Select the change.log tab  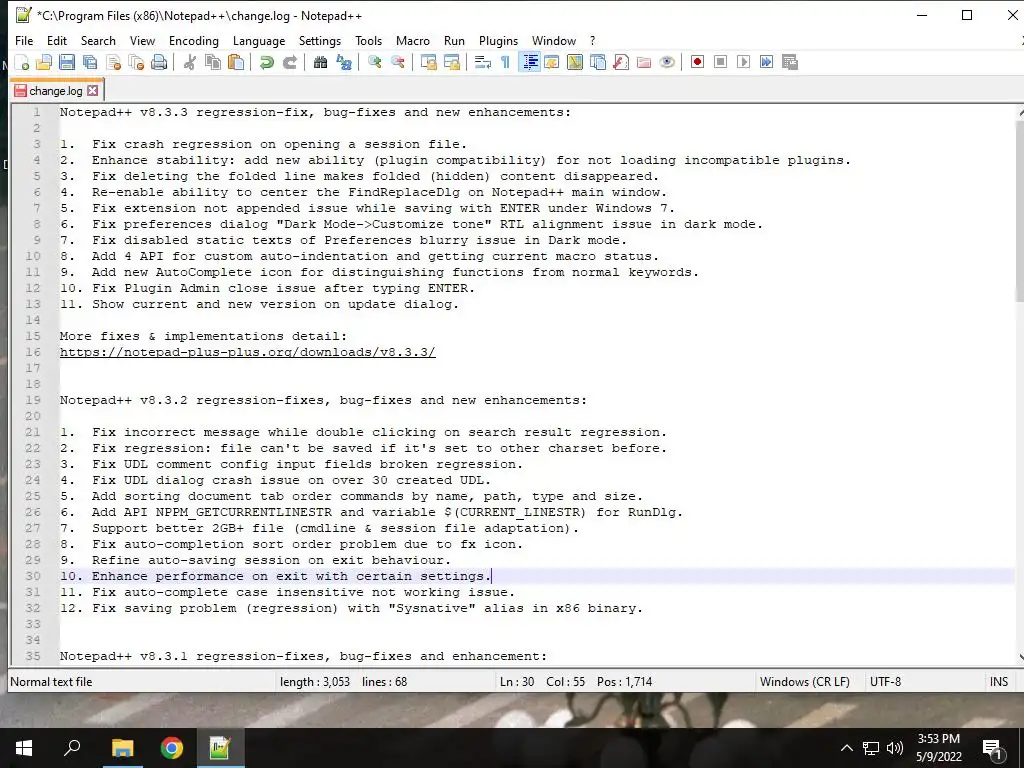pos(56,91)
